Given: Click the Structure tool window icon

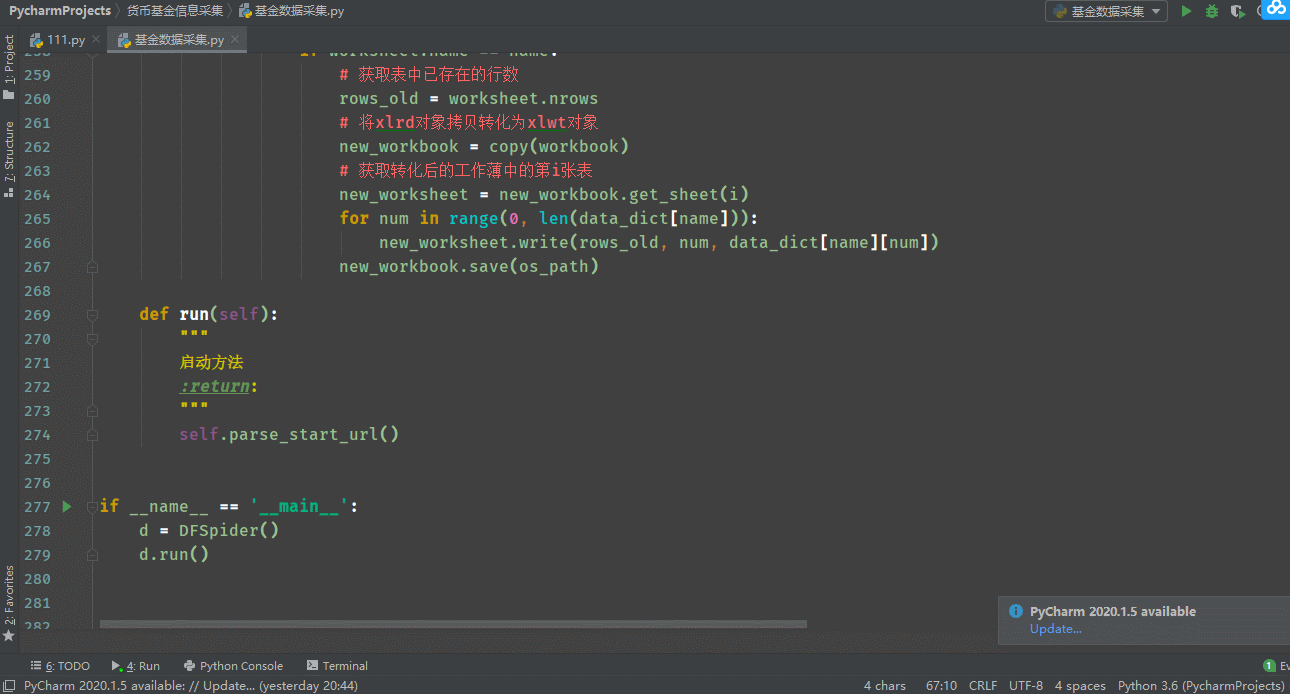Looking at the screenshot, I should [9, 191].
